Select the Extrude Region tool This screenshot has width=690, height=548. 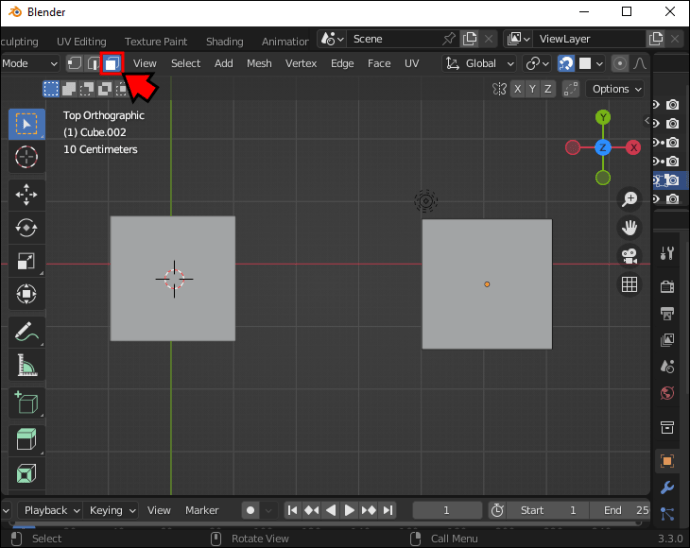point(26,439)
